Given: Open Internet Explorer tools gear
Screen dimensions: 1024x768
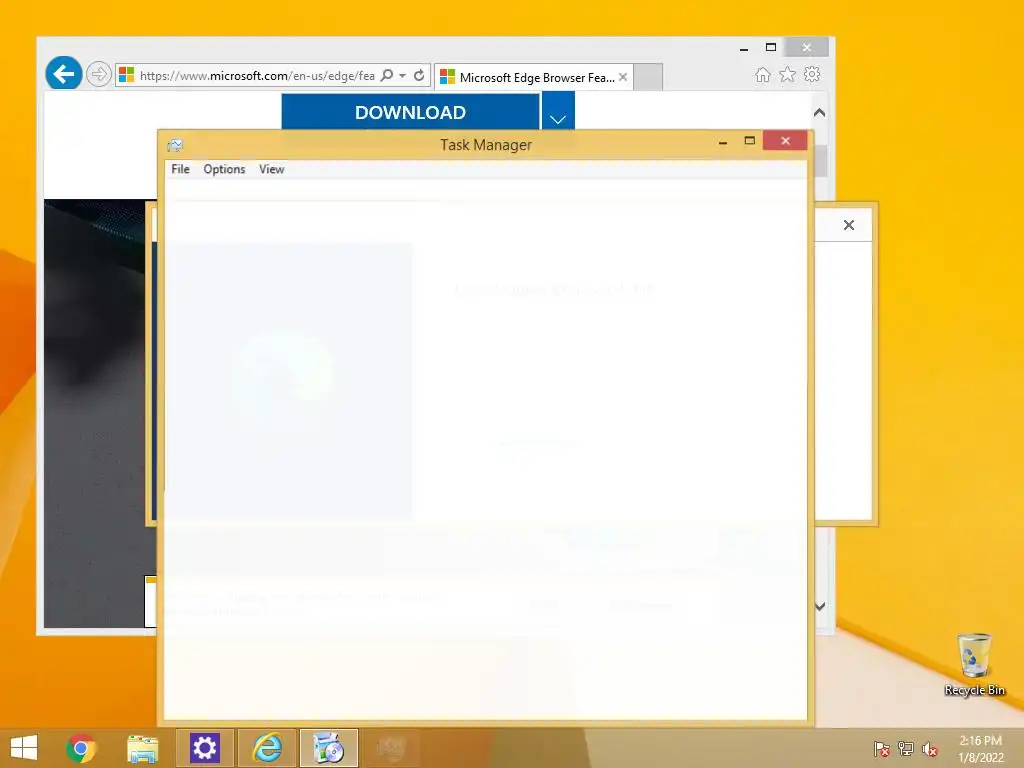Looking at the screenshot, I should pyautogui.click(x=812, y=74).
